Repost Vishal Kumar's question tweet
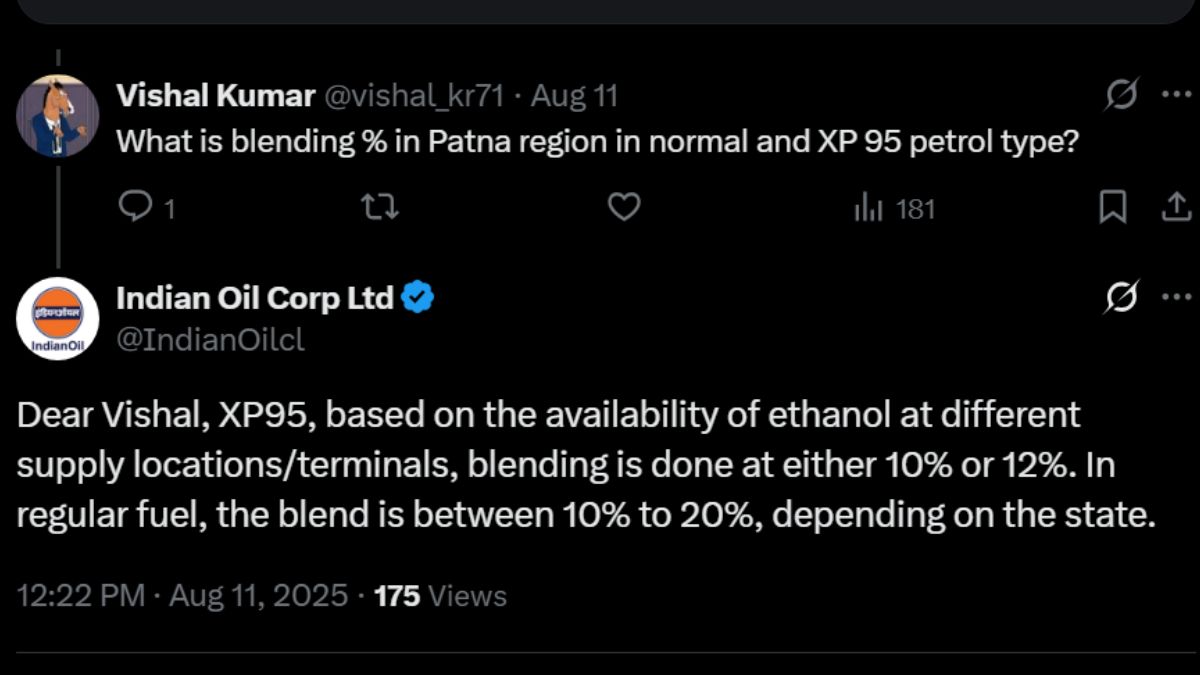1200x675 pixels. click(x=380, y=208)
